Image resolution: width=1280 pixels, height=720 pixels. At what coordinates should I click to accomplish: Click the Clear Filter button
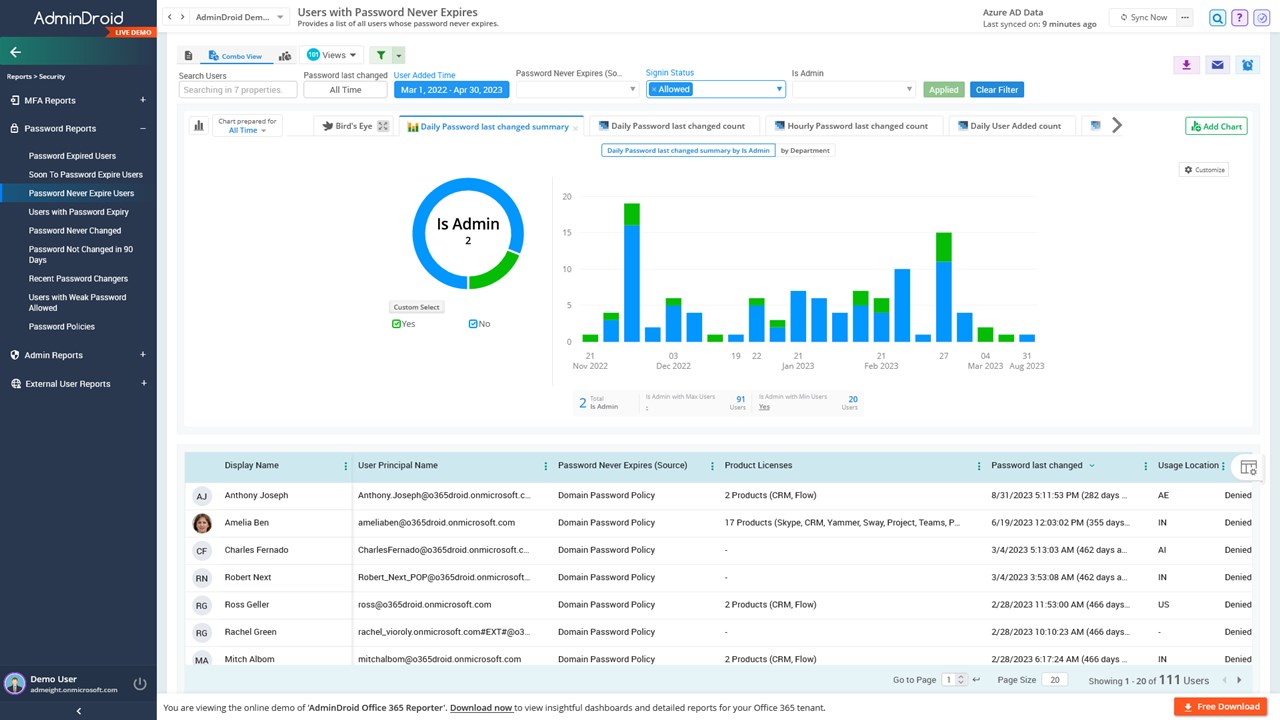[997, 90]
